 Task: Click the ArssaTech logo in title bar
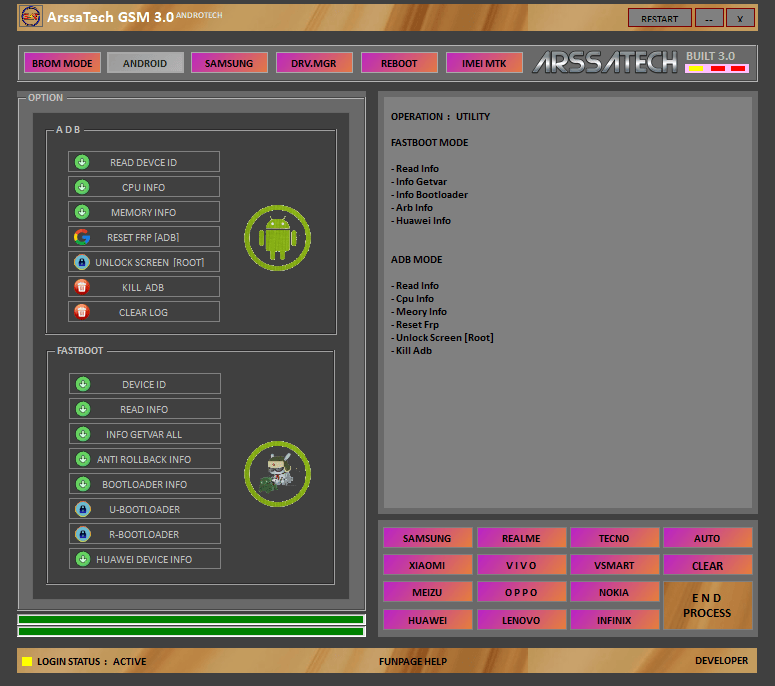[30, 17]
